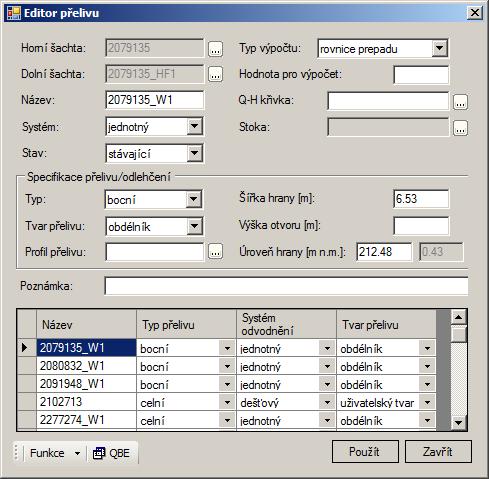Viewport: 489px width, 479px height.
Task: Click the Systém odvodnění column header
Action: coord(286,324)
